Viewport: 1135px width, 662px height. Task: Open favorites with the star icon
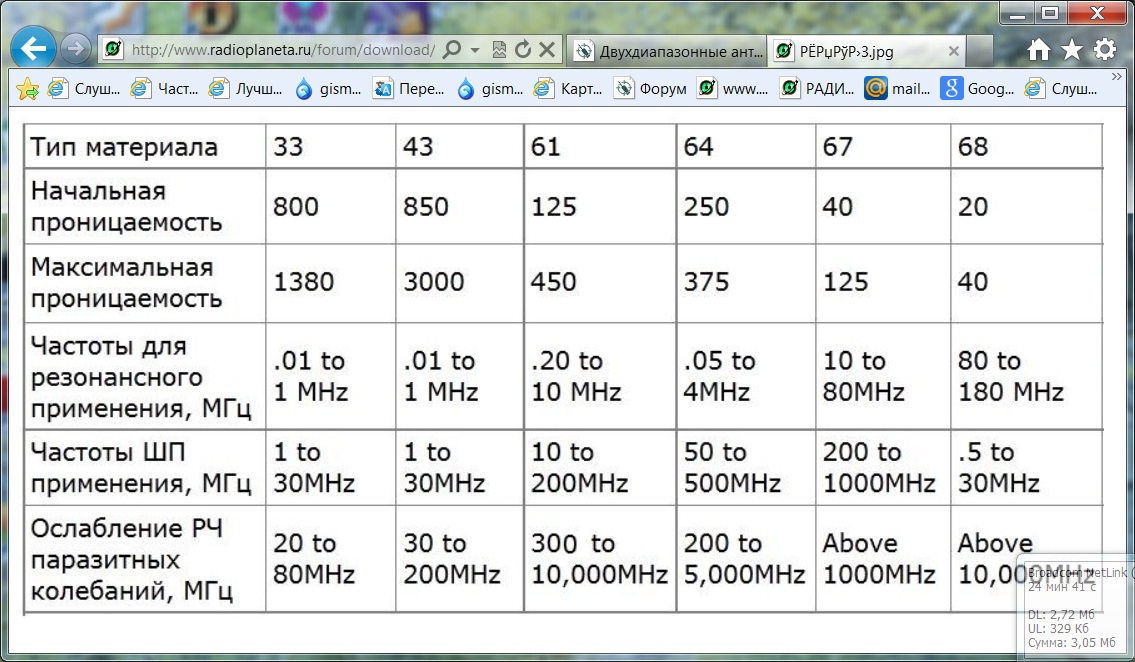1072,50
